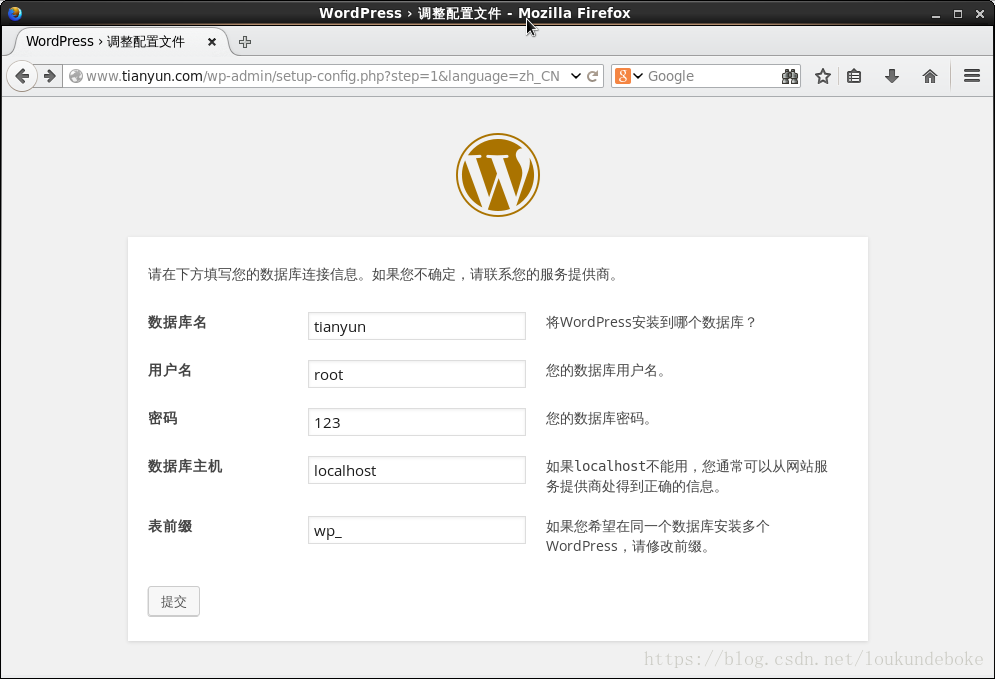The image size is (995, 679).
Task: Bookmark this page with star icon
Action: 823,76
